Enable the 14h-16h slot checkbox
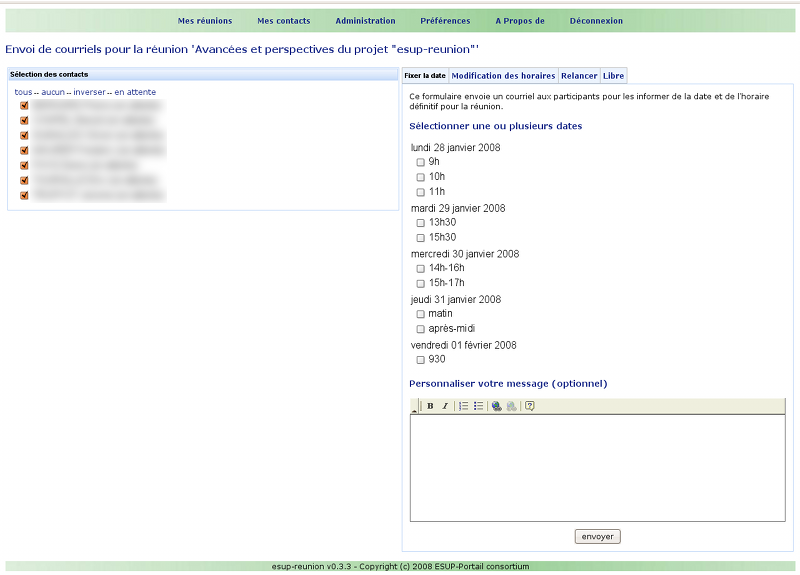This screenshot has width=800, height=575. [421, 268]
